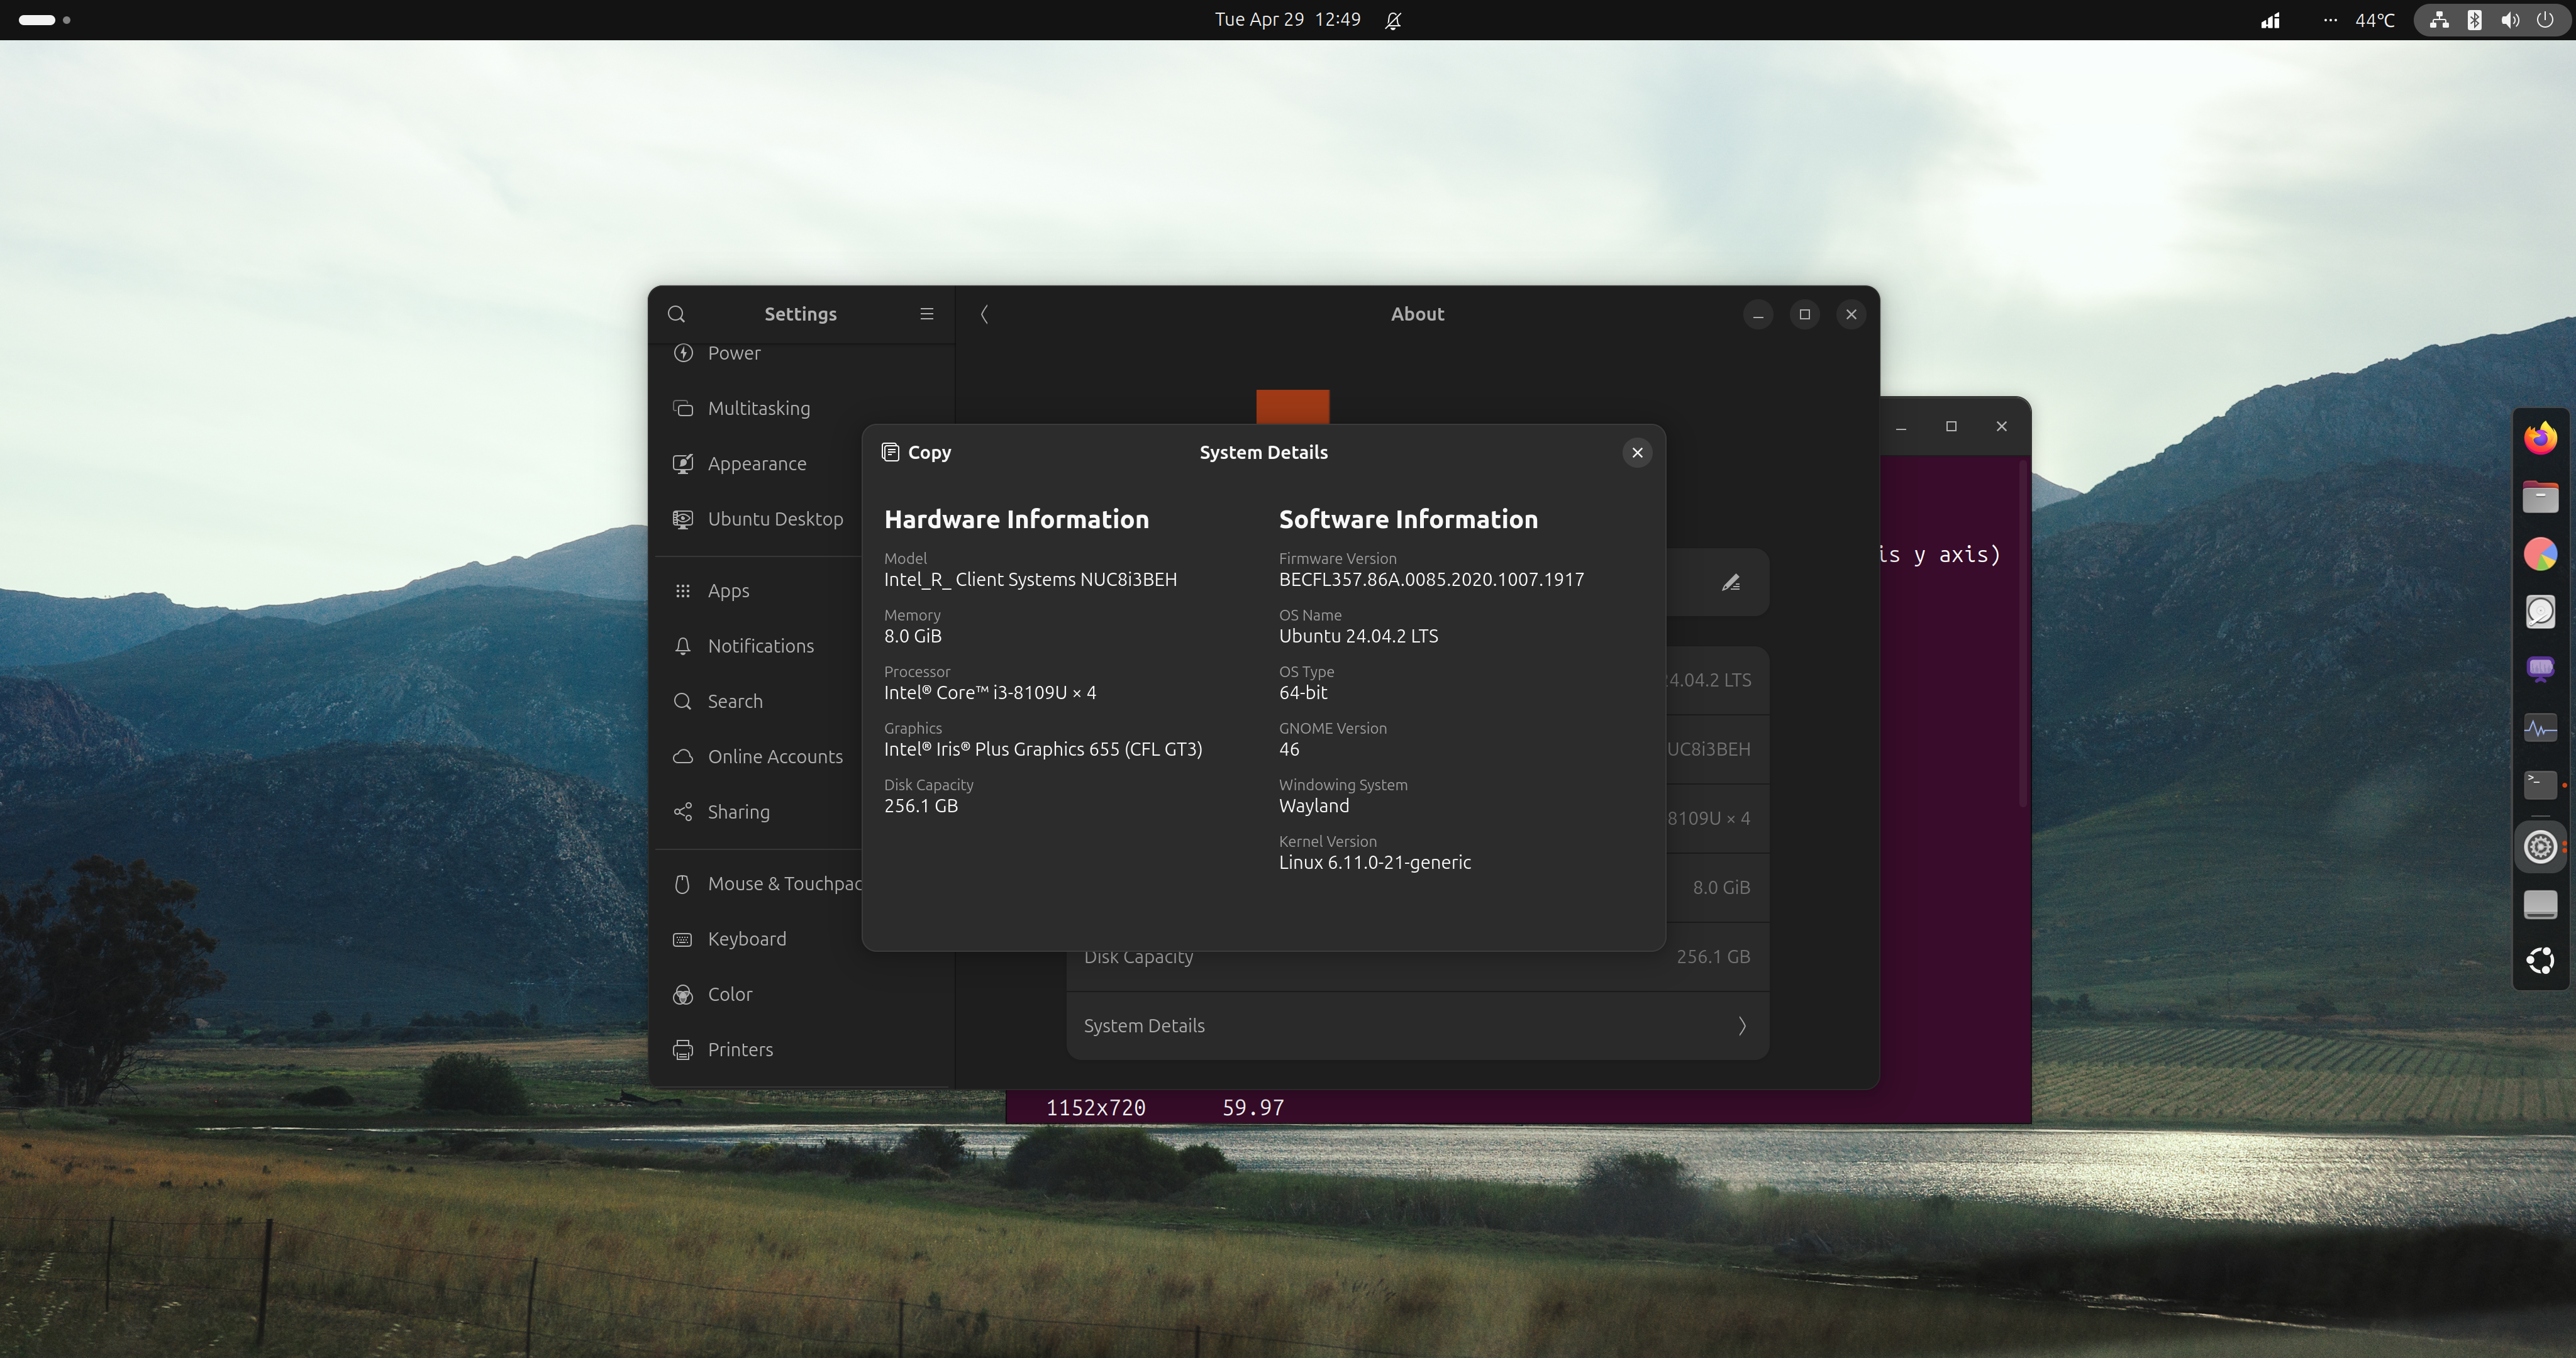Expand the System Details row chevron

point(1741,1026)
